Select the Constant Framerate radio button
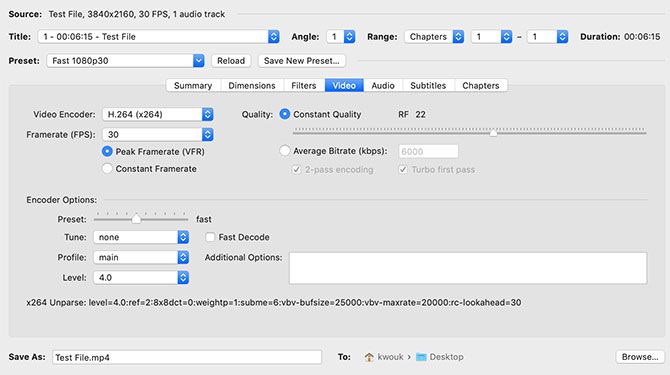670x375 pixels. coord(107,169)
